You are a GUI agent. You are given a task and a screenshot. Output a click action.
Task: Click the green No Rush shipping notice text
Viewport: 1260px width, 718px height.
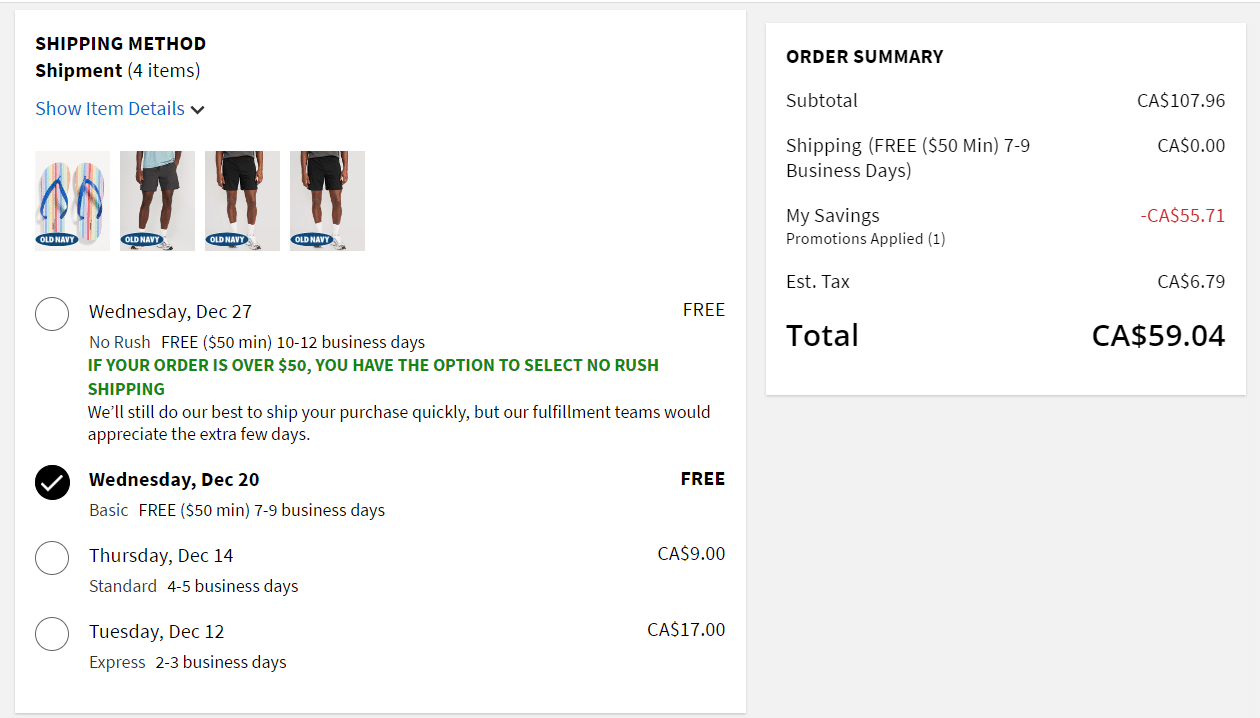pos(373,377)
